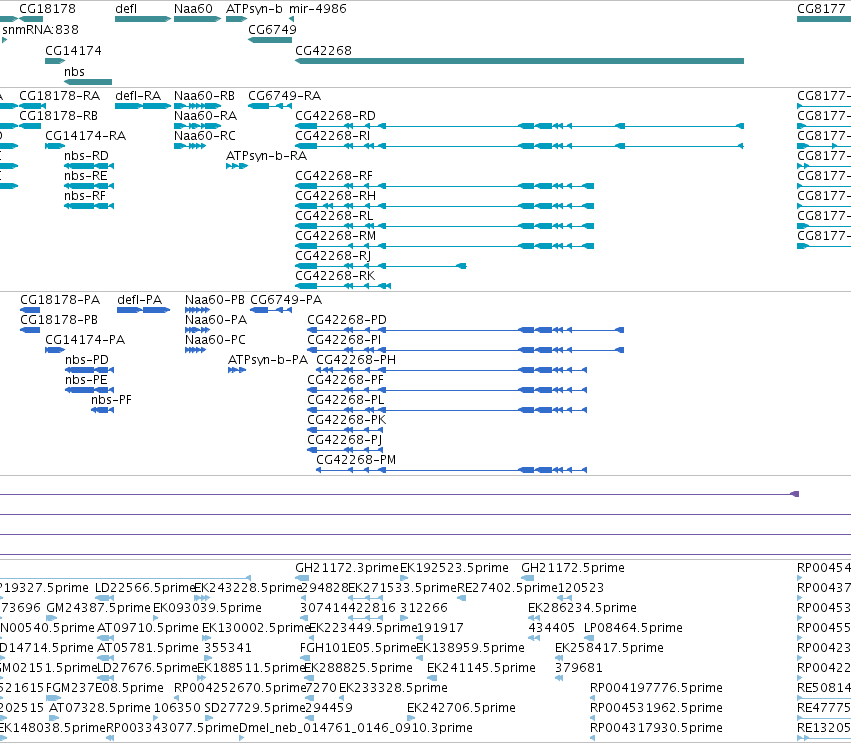Click the long CG42268 gene span bar
Viewport: 851px width, 743px height.
click(519, 61)
